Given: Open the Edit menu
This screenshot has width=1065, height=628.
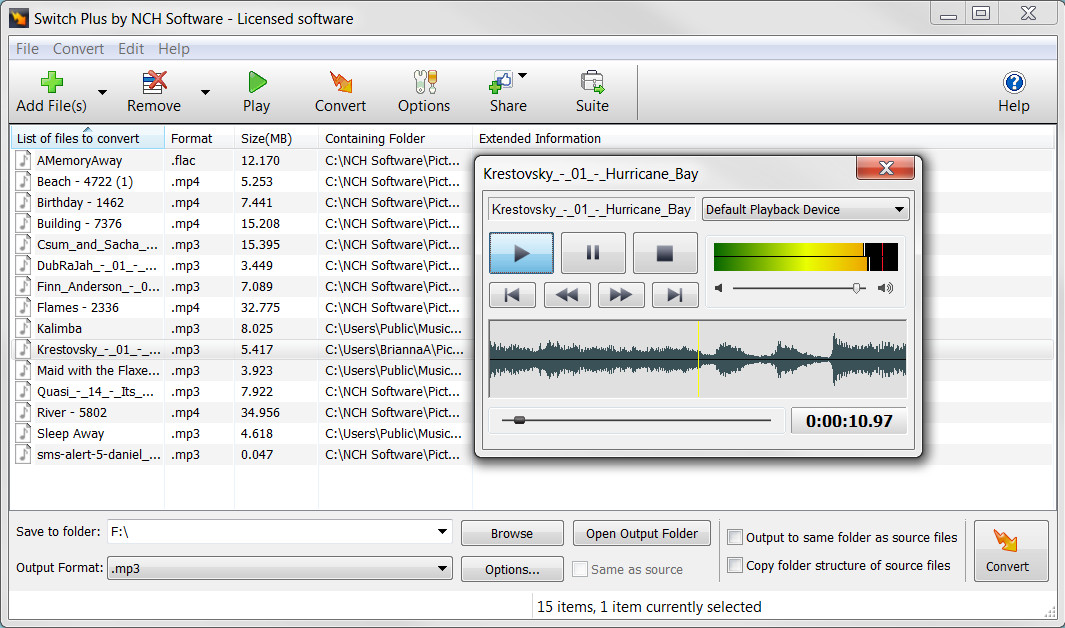Looking at the screenshot, I should [130, 48].
